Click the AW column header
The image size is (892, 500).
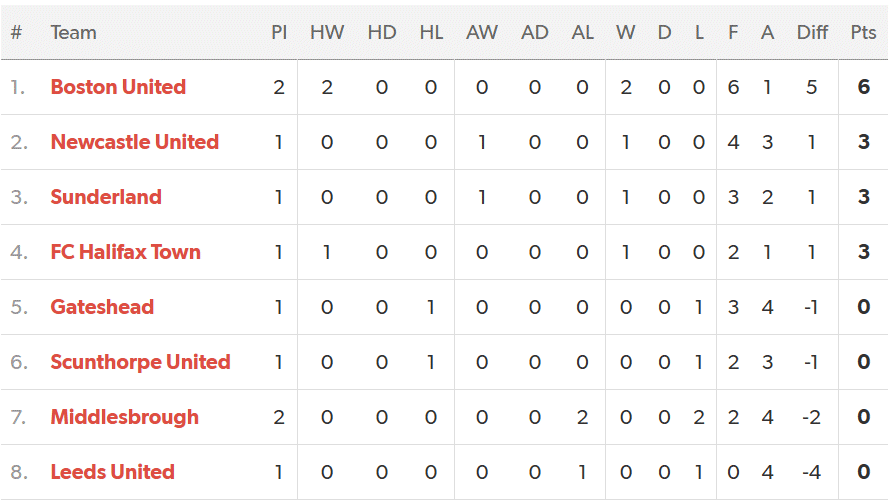(482, 32)
